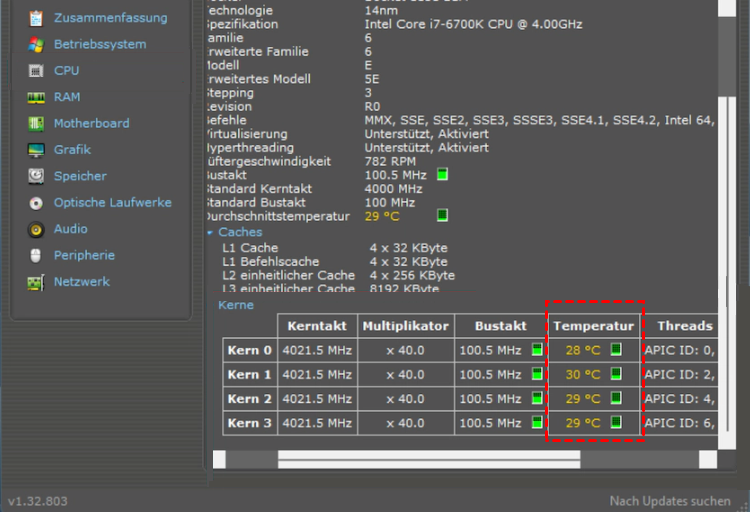Click Kern 0 Kerntakt 4021.5 MHz cell
The image size is (750, 512).
tap(317, 350)
